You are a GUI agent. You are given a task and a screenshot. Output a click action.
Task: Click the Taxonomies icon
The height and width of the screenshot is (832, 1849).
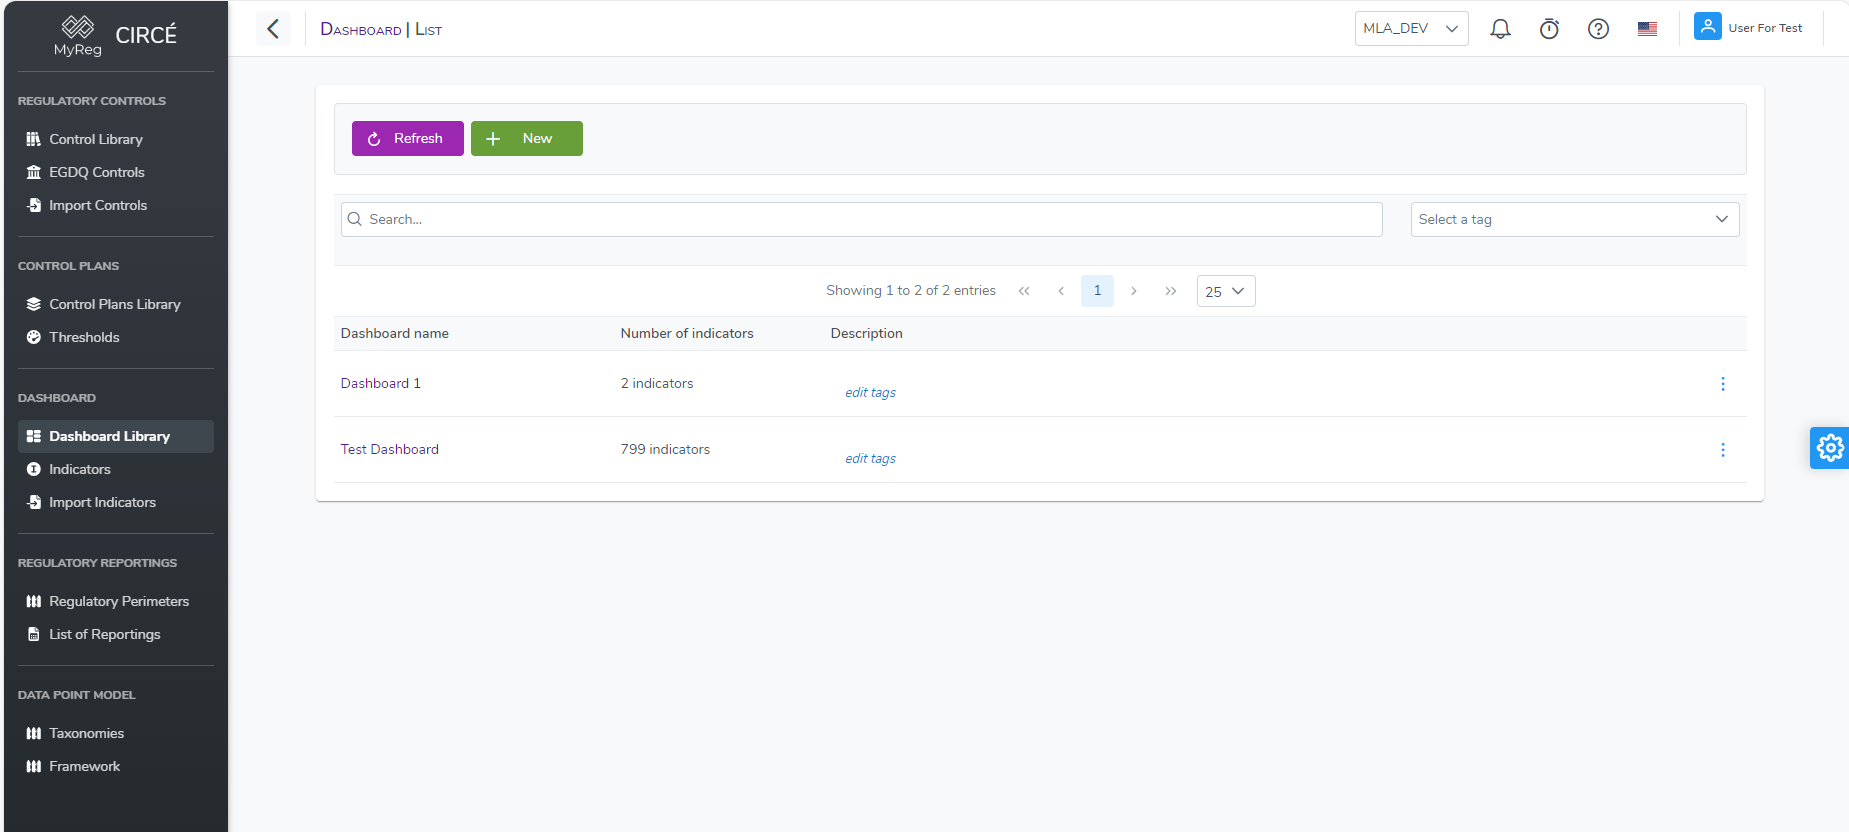coord(34,733)
